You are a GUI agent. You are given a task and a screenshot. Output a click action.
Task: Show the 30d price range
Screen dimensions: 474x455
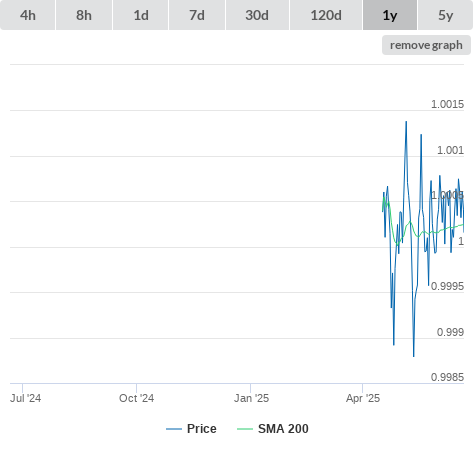(257, 15)
